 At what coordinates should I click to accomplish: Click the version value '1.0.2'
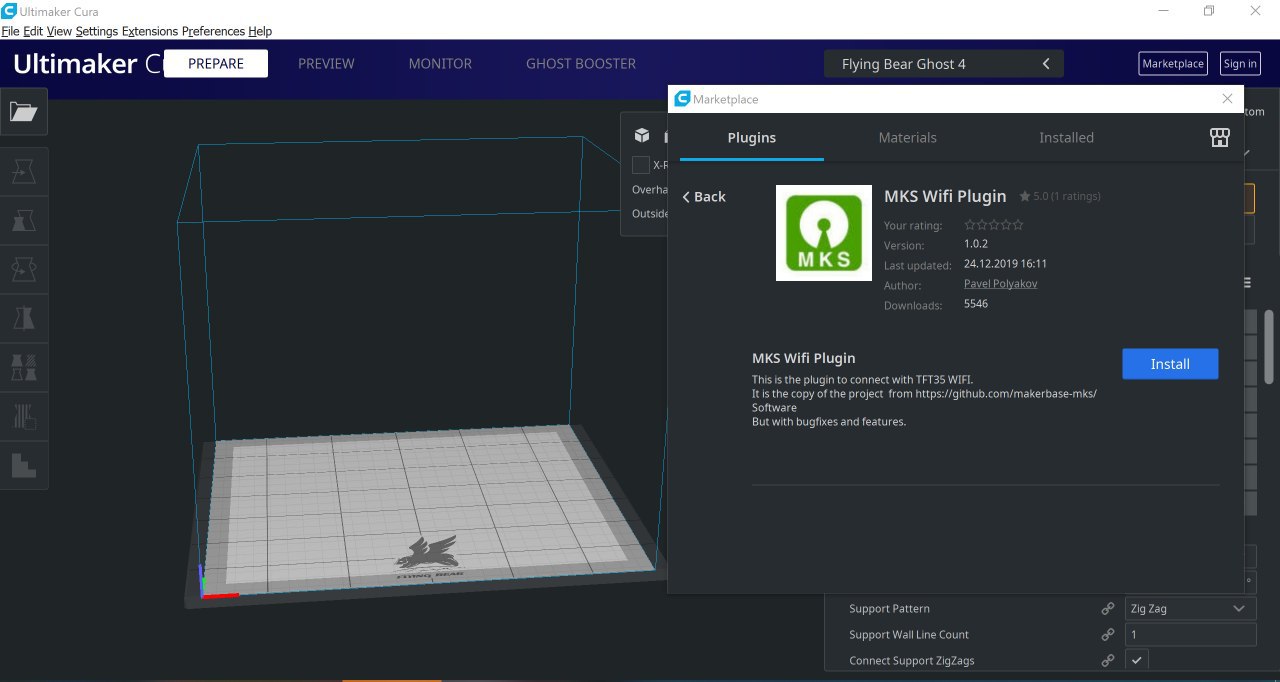point(976,244)
